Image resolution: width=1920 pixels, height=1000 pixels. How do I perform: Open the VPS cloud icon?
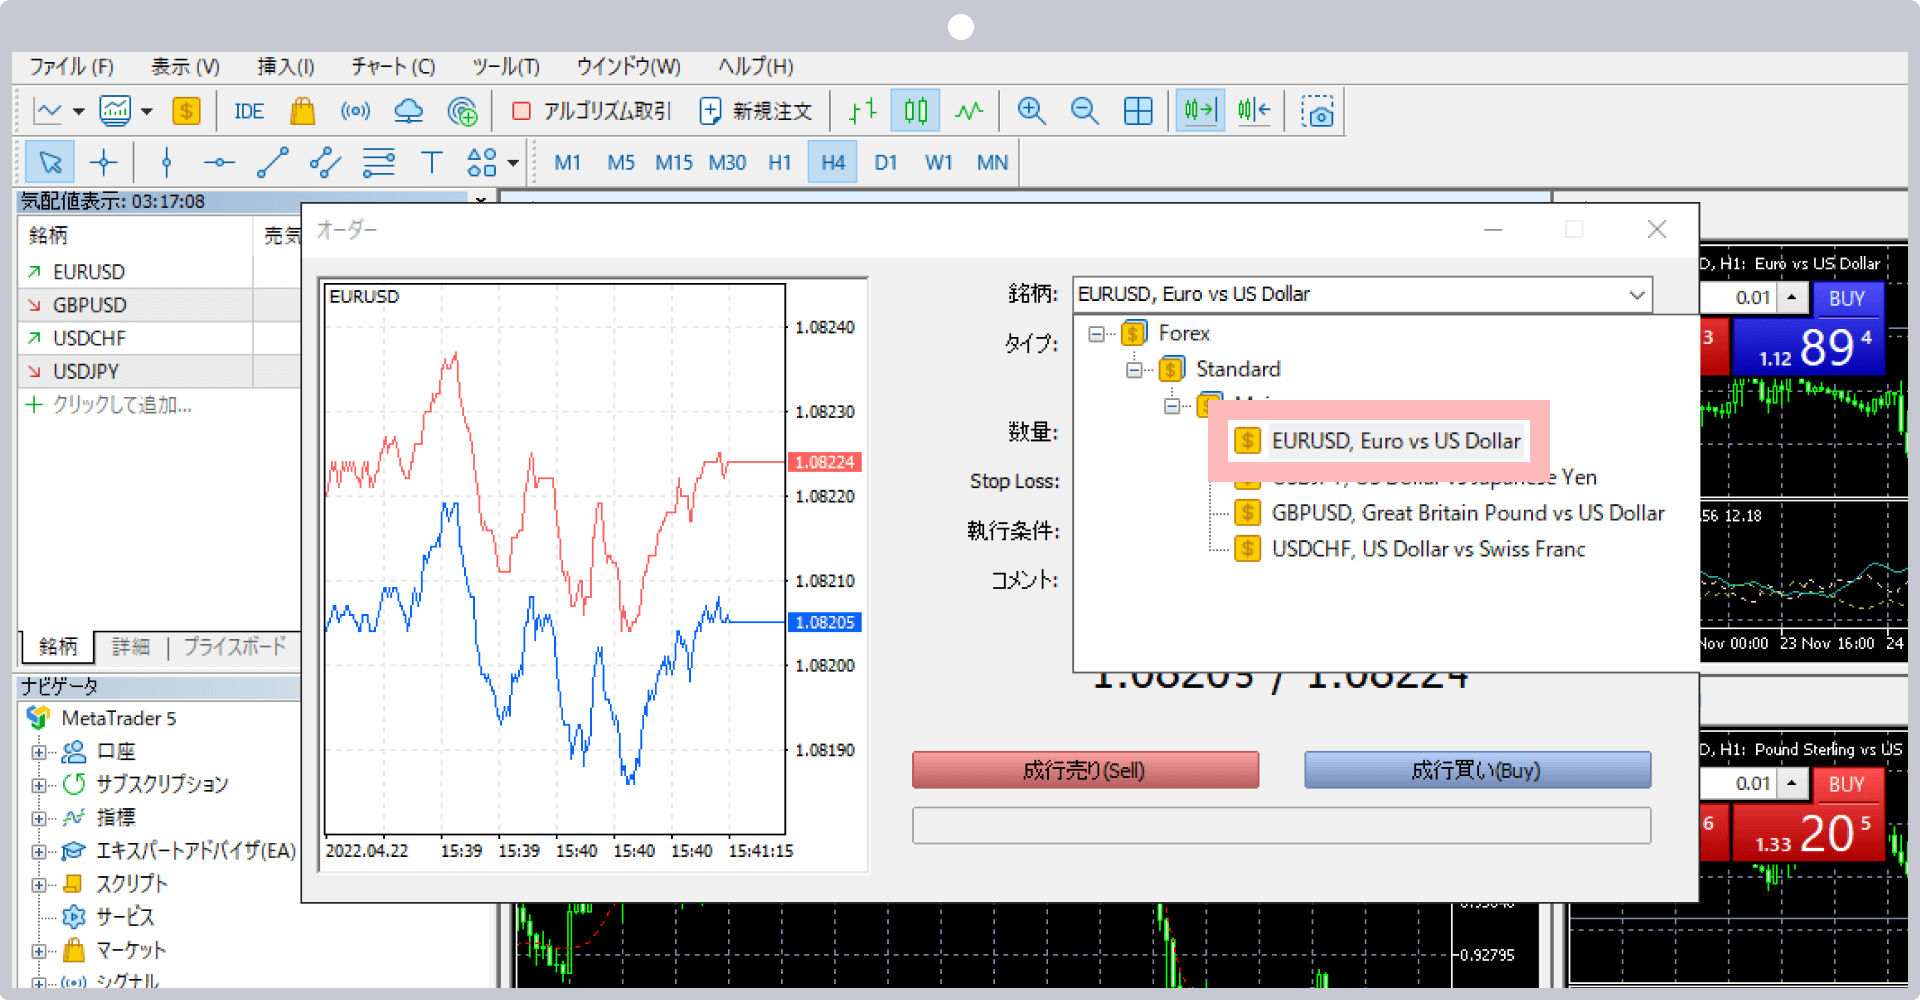tap(408, 111)
